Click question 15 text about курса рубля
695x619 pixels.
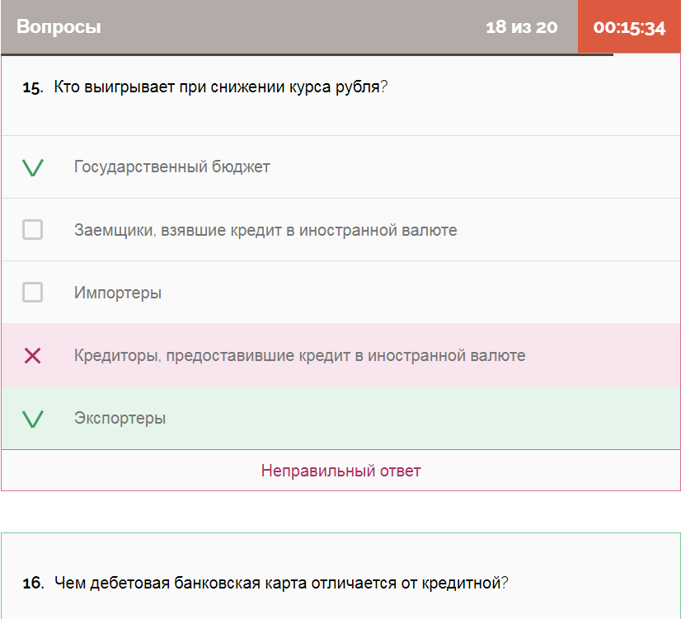(217, 87)
